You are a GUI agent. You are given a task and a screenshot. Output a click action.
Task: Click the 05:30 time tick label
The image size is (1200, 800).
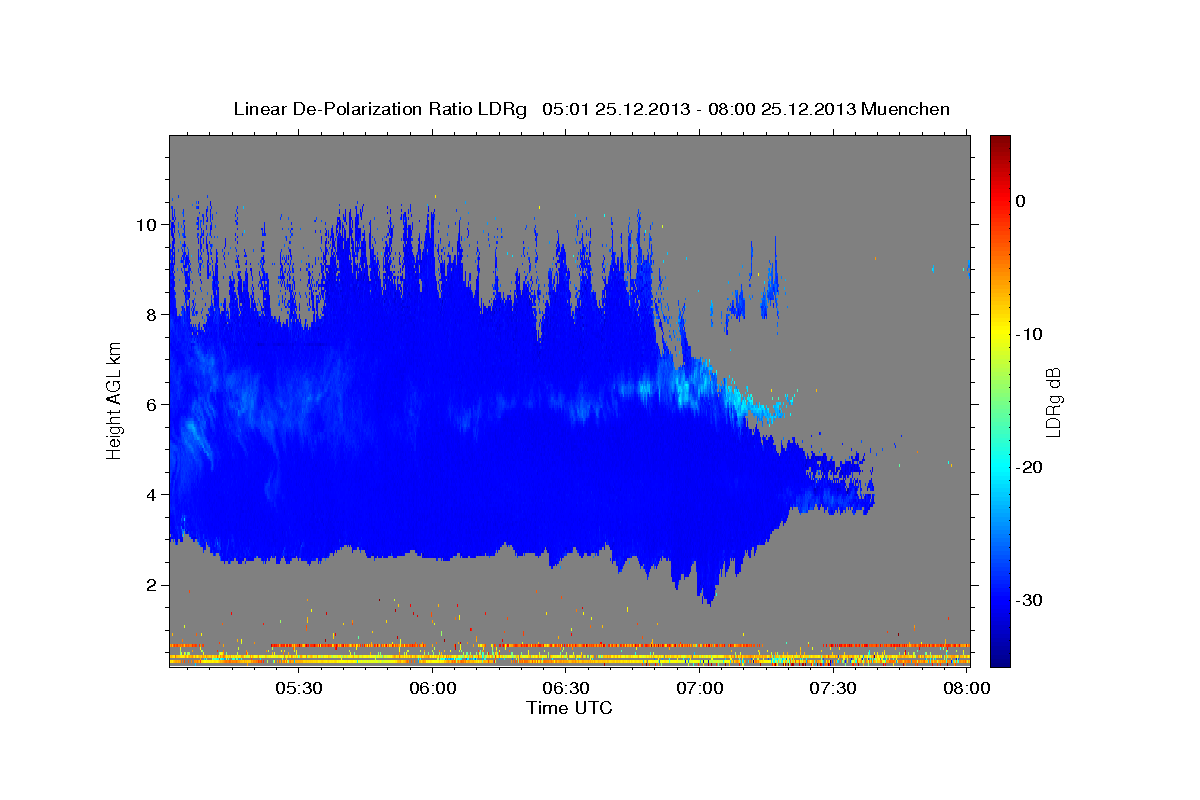(x=298, y=689)
